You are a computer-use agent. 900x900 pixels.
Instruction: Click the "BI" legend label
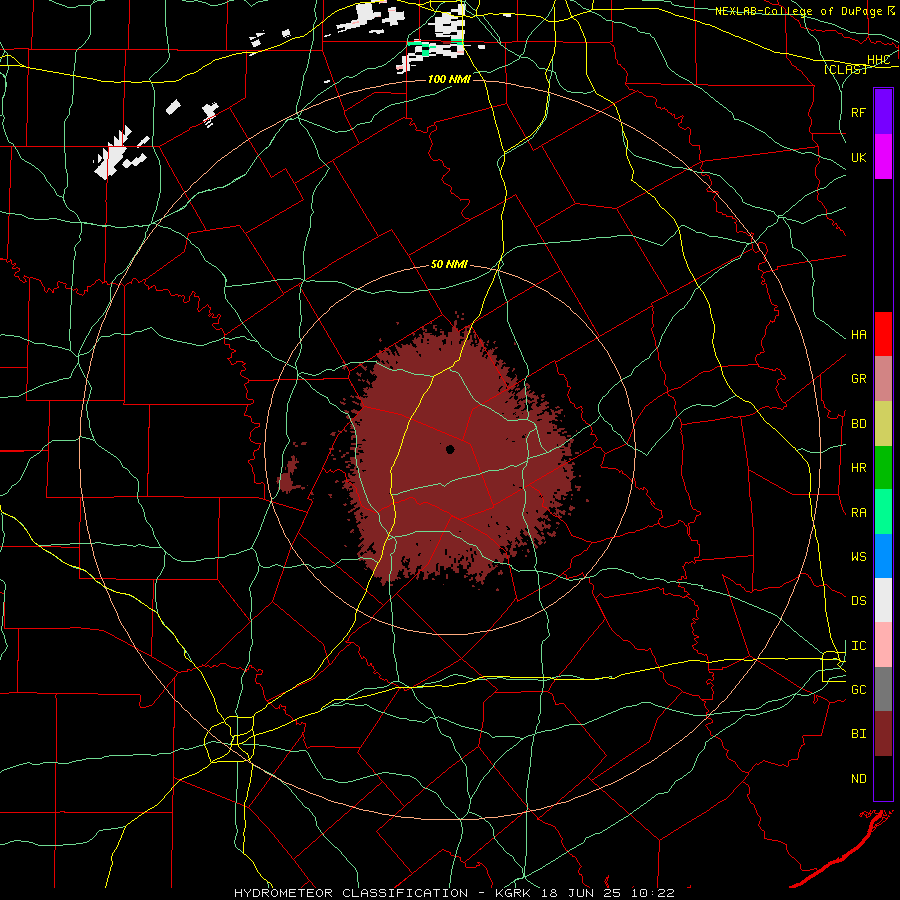[x=859, y=734]
